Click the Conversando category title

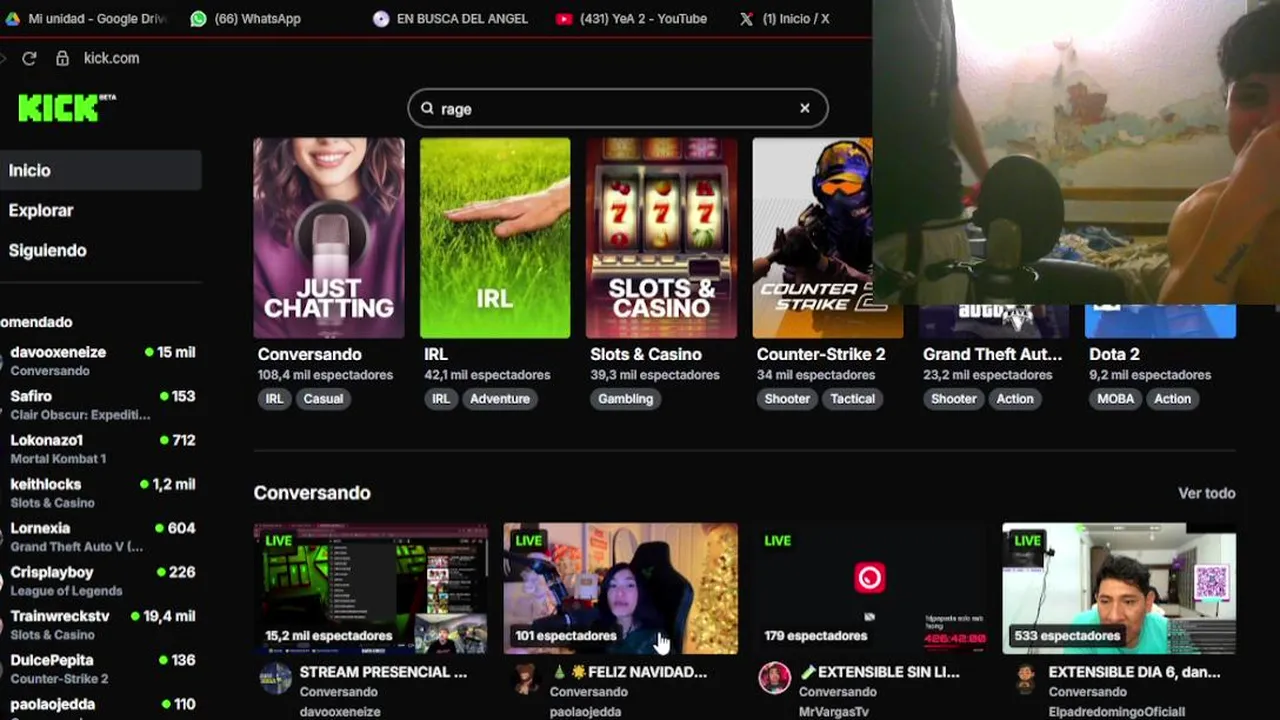pyautogui.click(x=309, y=354)
